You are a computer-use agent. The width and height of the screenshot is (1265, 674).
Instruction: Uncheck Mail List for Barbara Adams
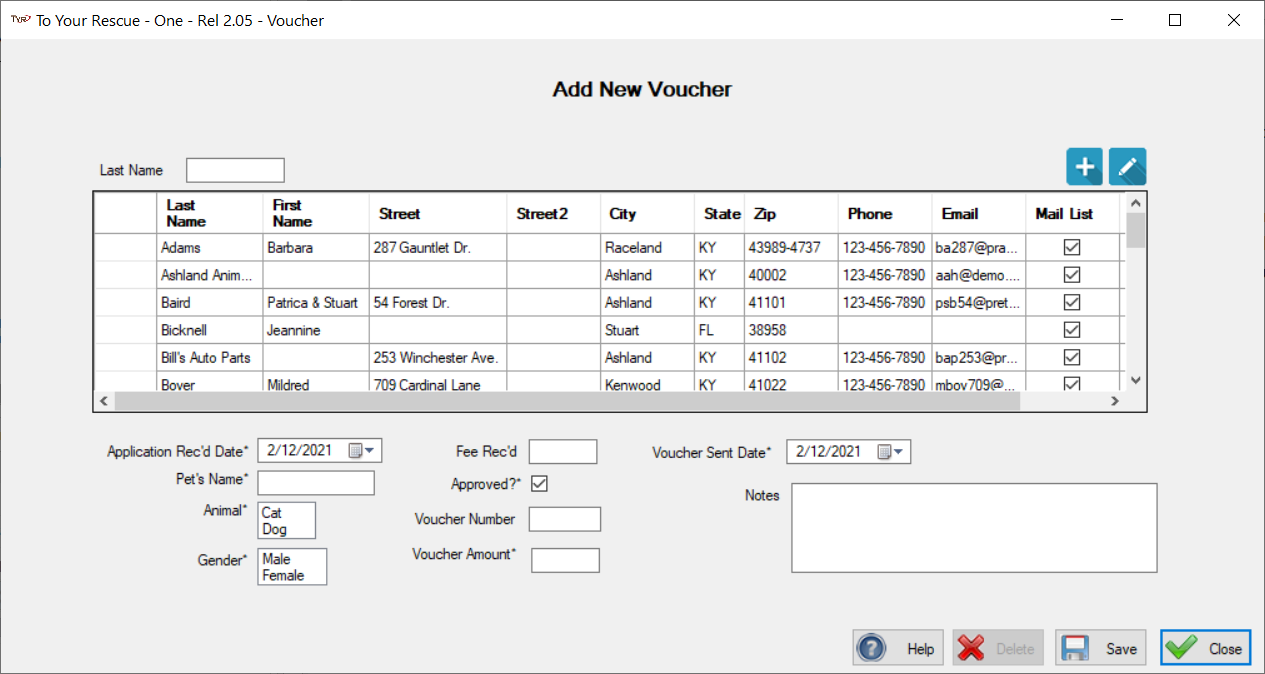point(1072,247)
